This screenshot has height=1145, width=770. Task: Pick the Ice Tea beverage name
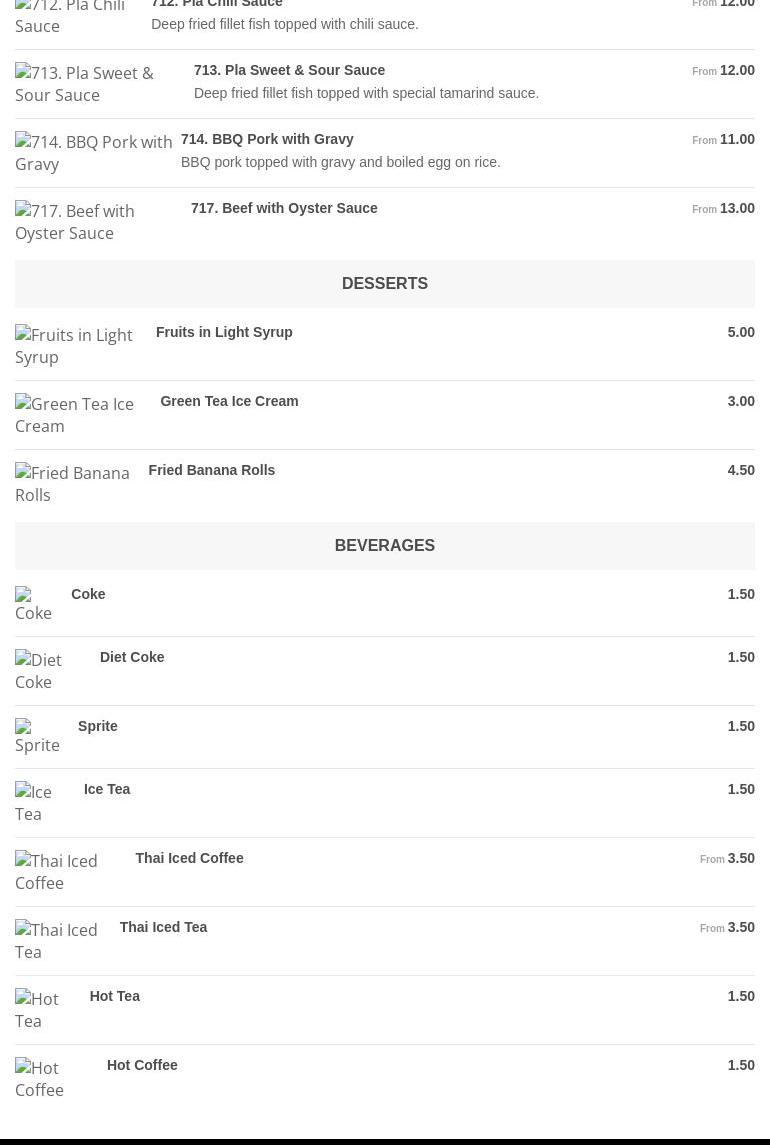[107, 789]
